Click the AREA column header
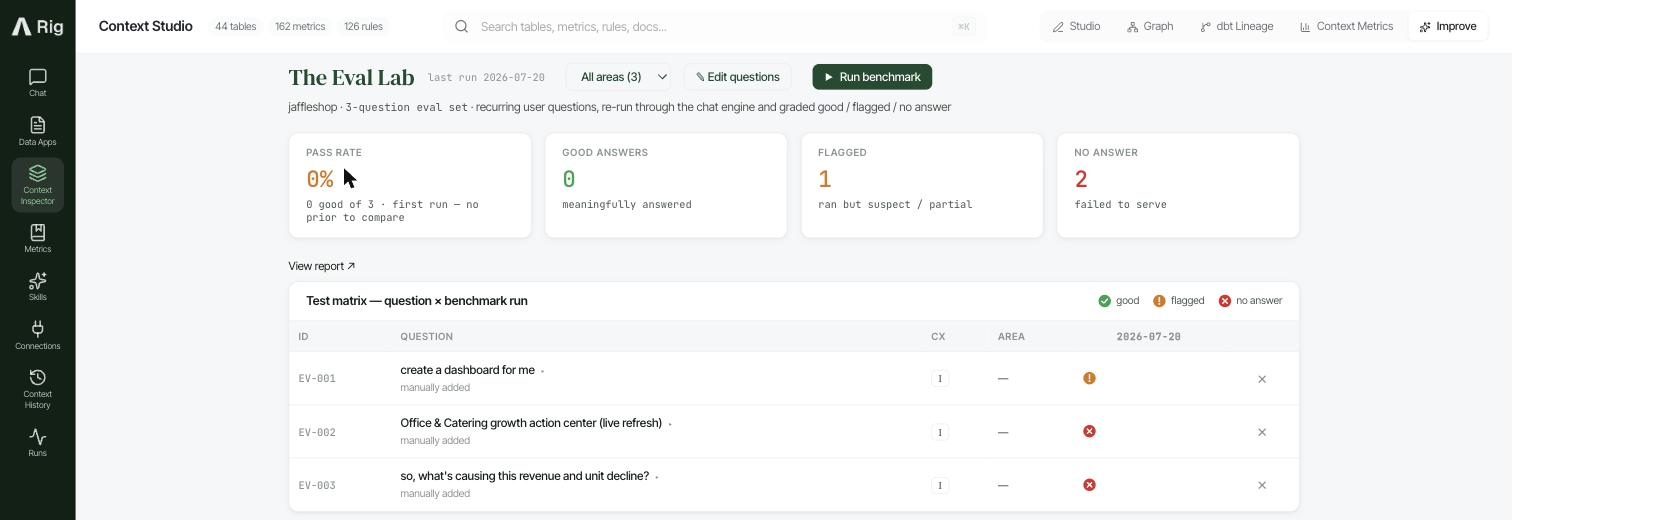 coord(1011,337)
